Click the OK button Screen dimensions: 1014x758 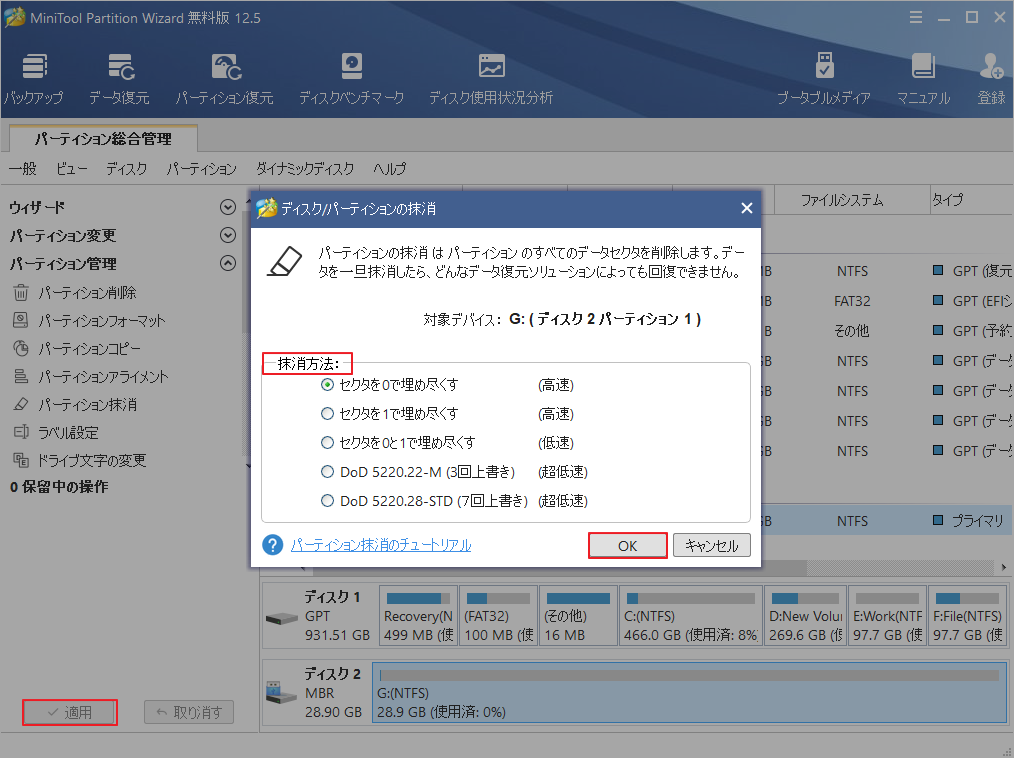tap(627, 545)
